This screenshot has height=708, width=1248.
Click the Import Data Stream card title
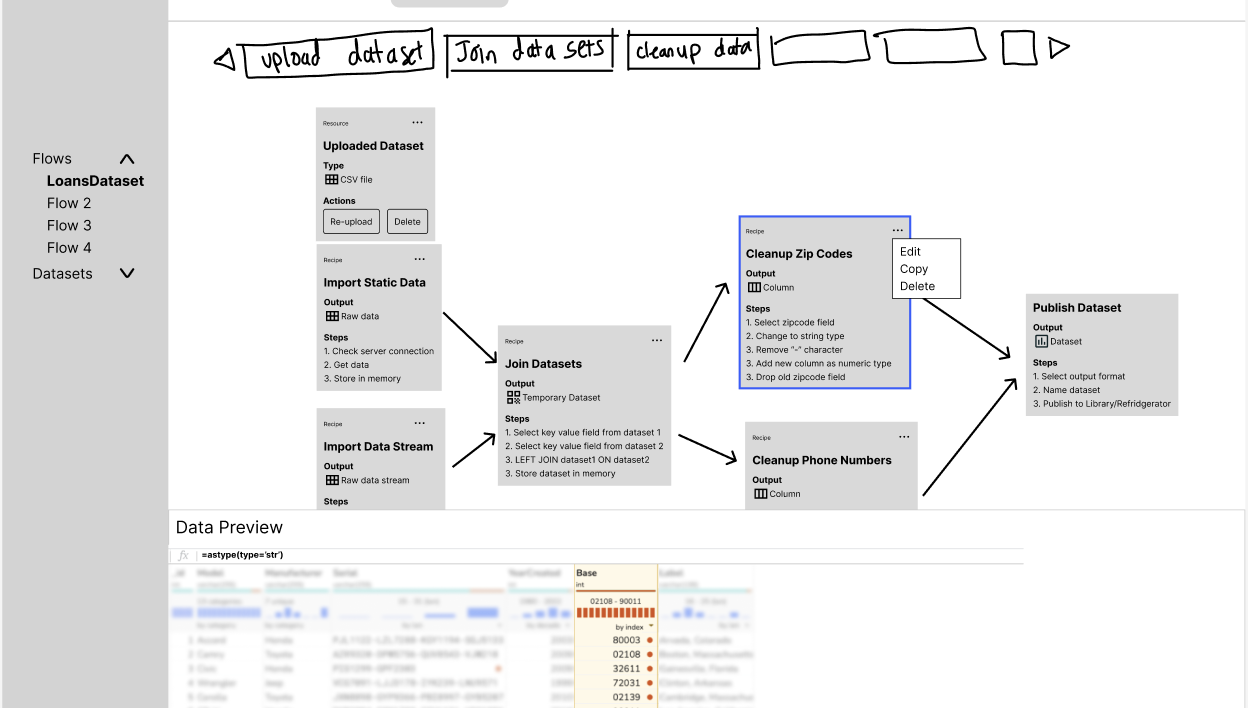379,447
